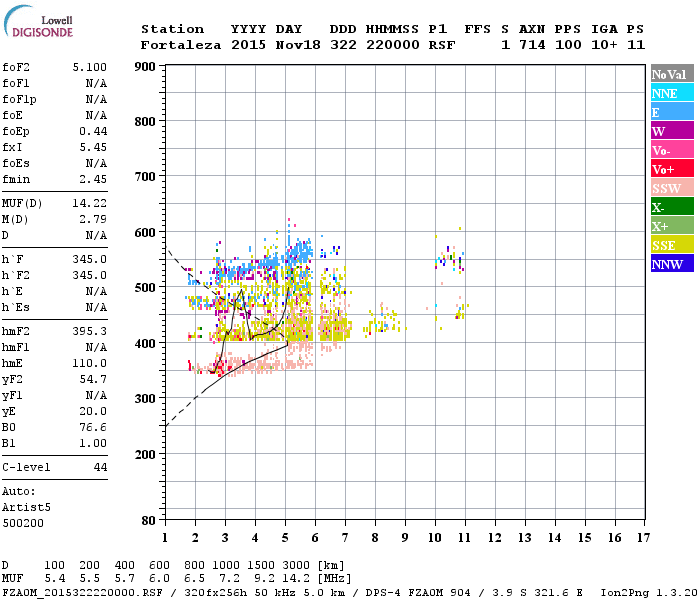Click the yE value 20.0
The image size is (700, 600).
93,412
